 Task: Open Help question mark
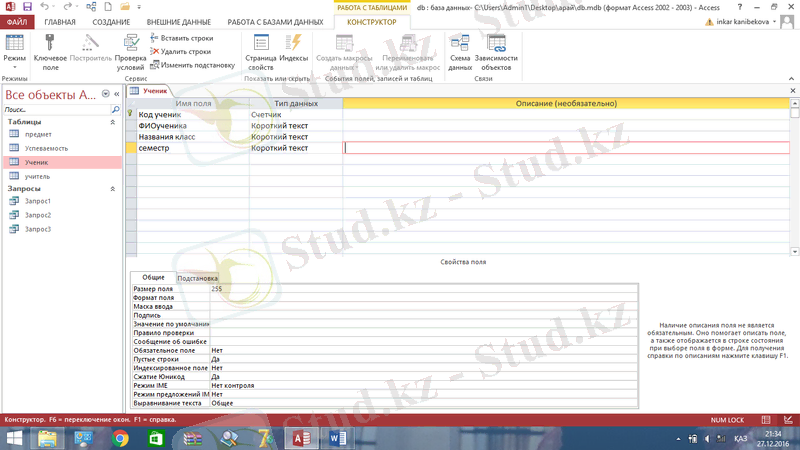(740, 7)
